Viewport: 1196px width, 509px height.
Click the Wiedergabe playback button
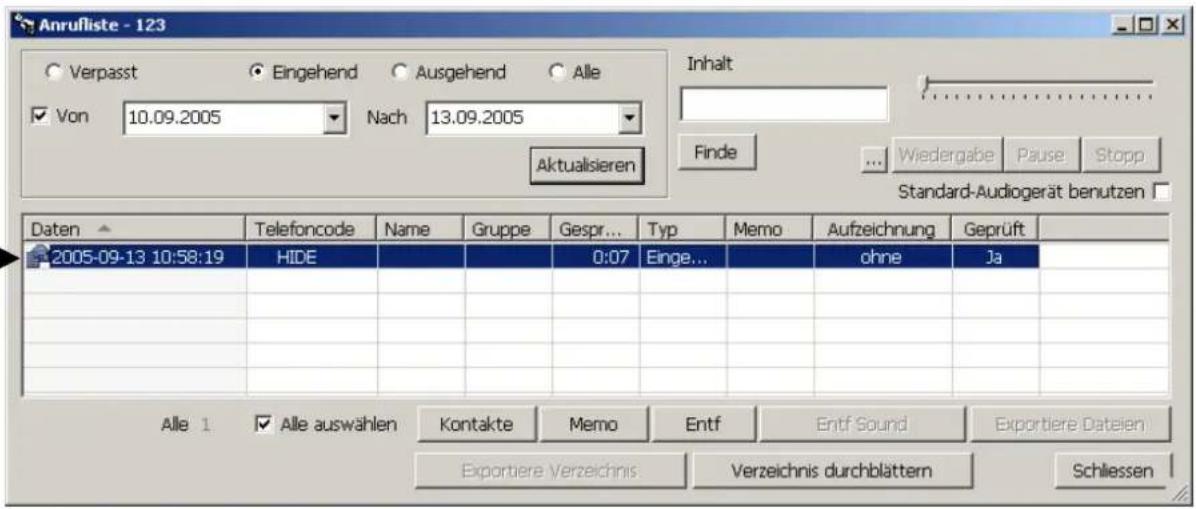(945, 156)
